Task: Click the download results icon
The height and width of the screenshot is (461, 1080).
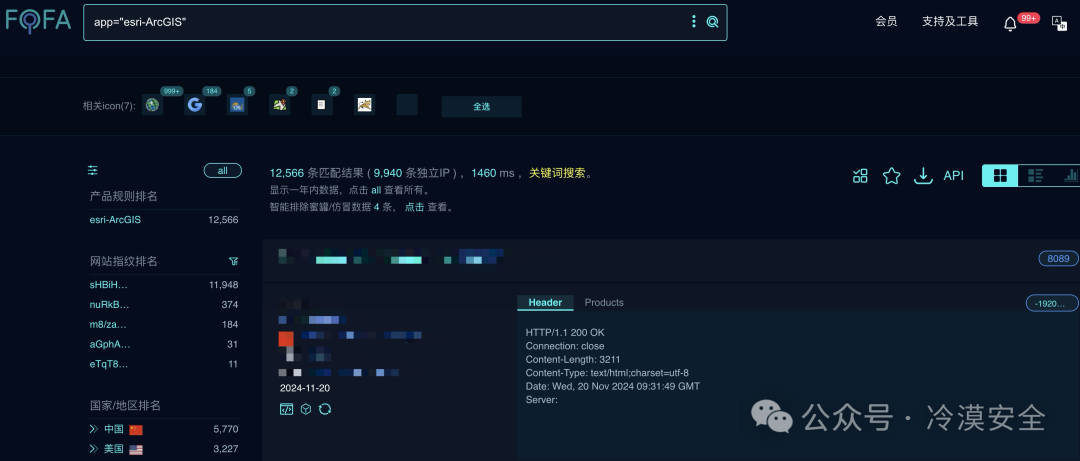Action: 922,176
